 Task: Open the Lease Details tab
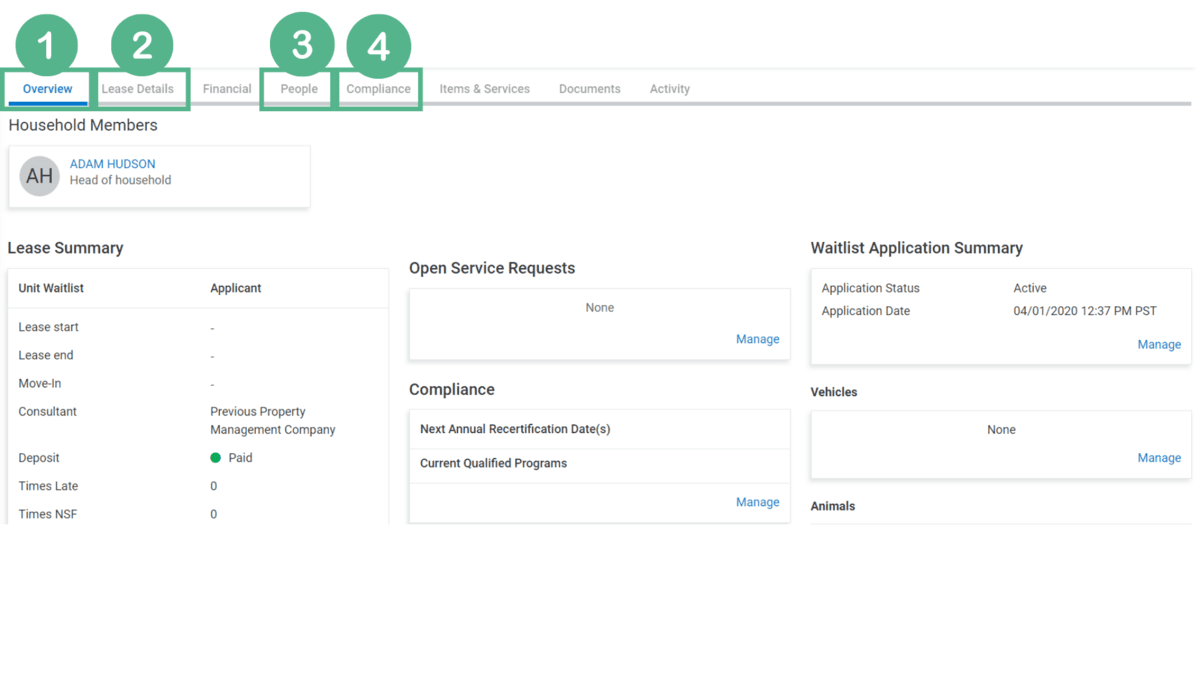pyautogui.click(x=137, y=89)
